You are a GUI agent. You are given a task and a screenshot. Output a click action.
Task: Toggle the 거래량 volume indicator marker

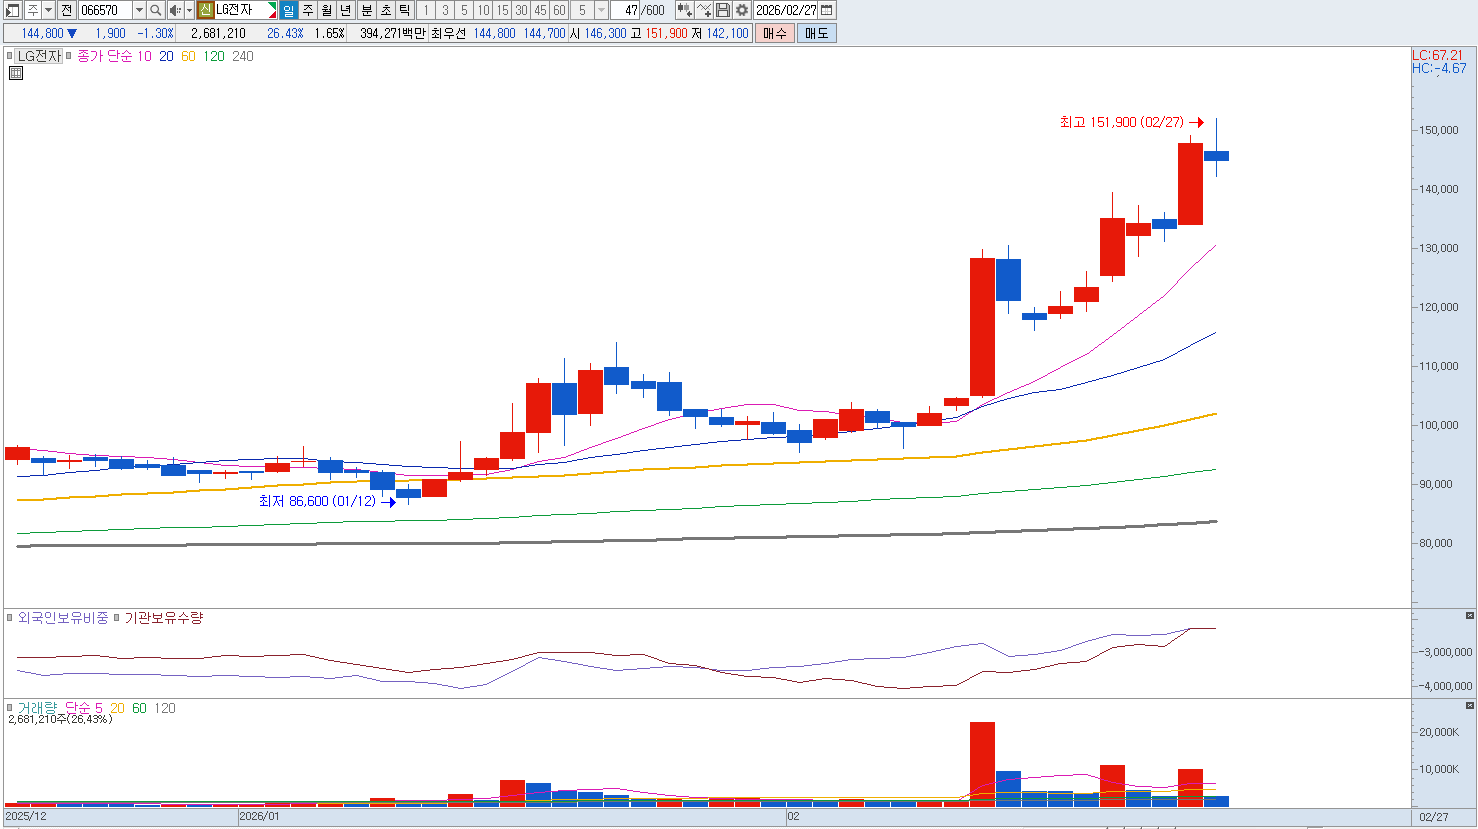(11, 708)
